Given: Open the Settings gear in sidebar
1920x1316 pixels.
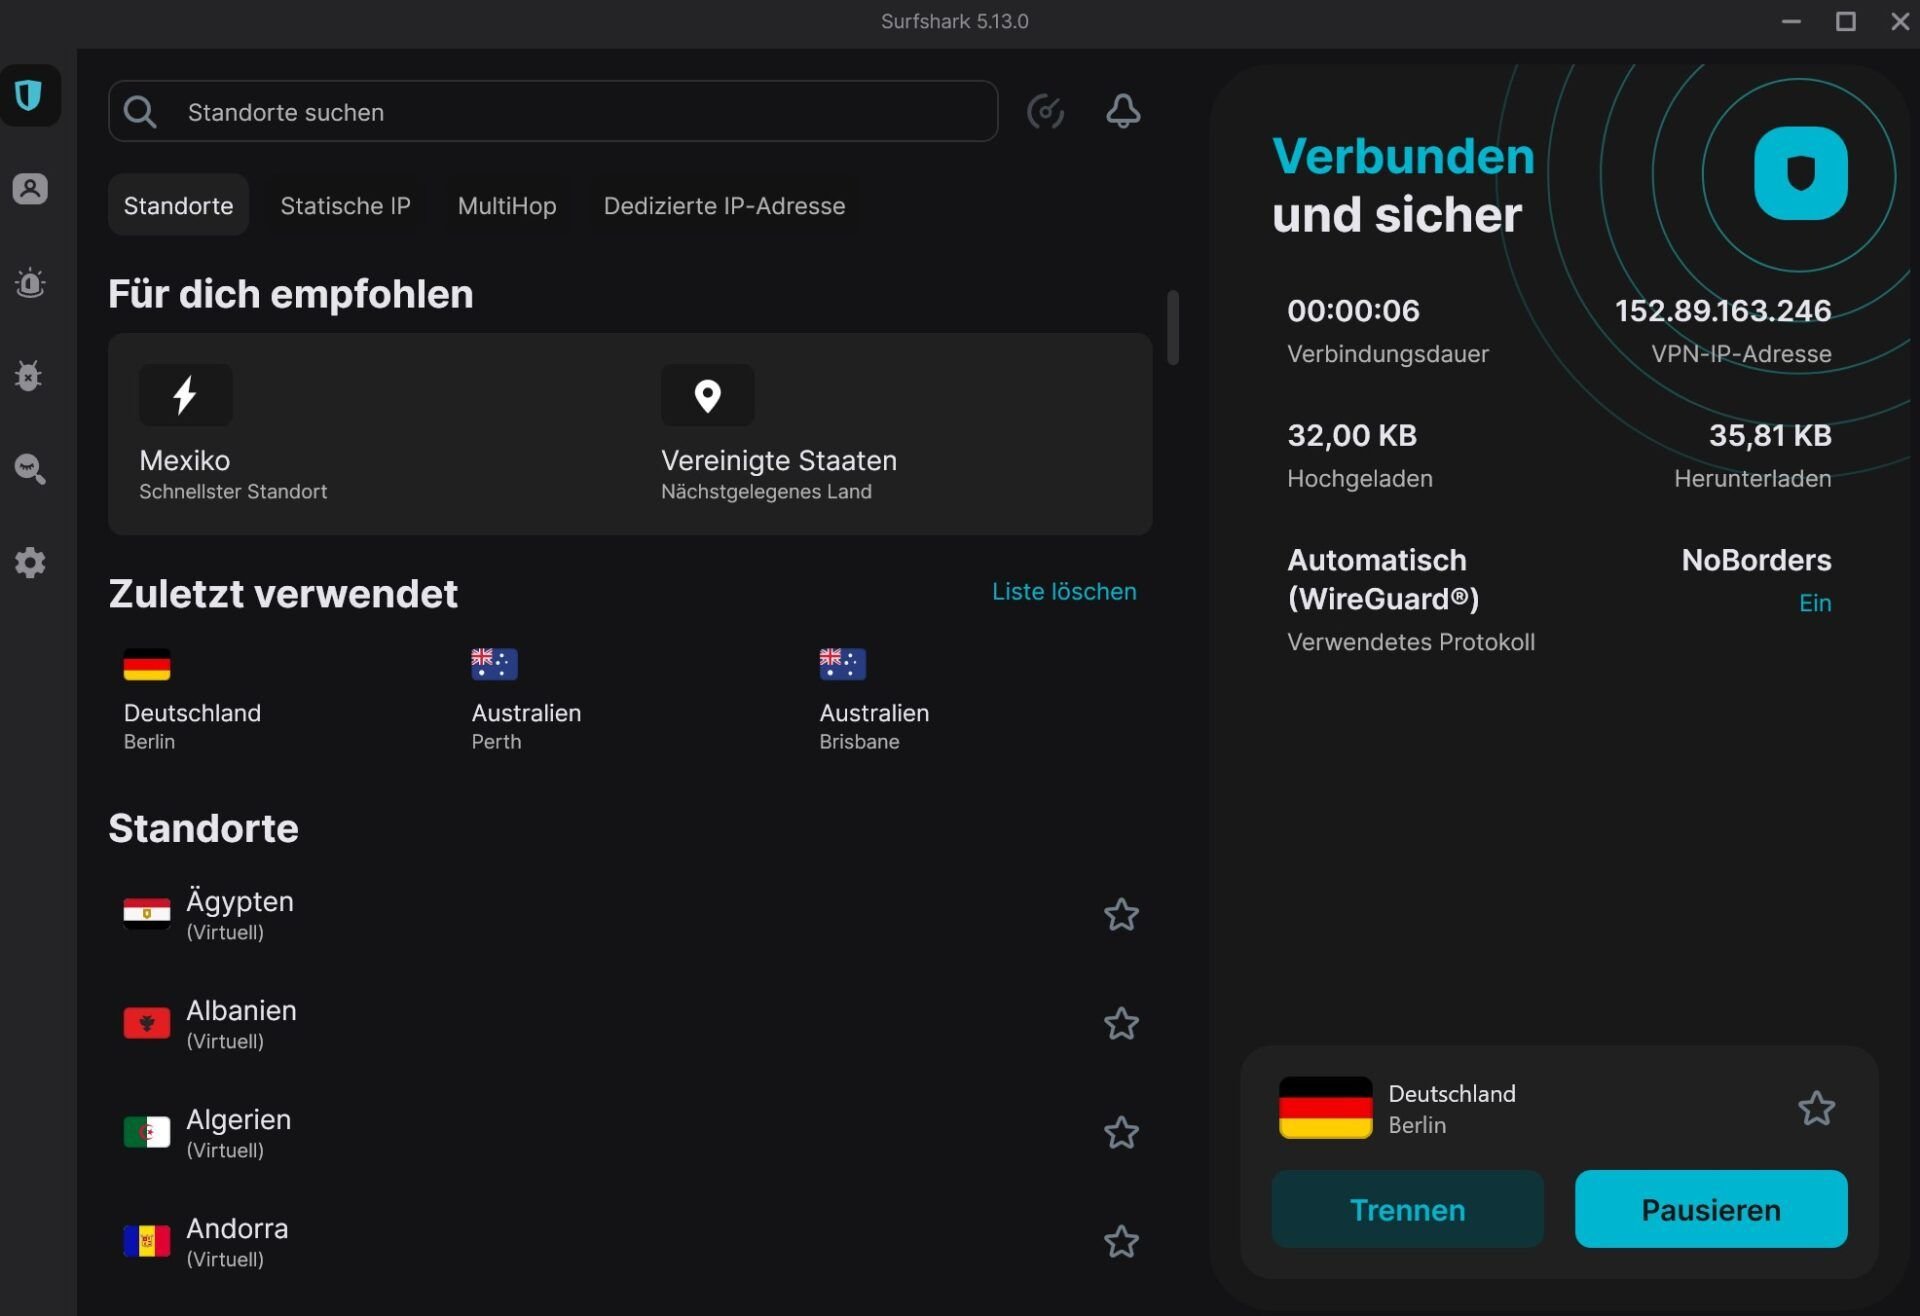Looking at the screenshot, I should (30, 562).
